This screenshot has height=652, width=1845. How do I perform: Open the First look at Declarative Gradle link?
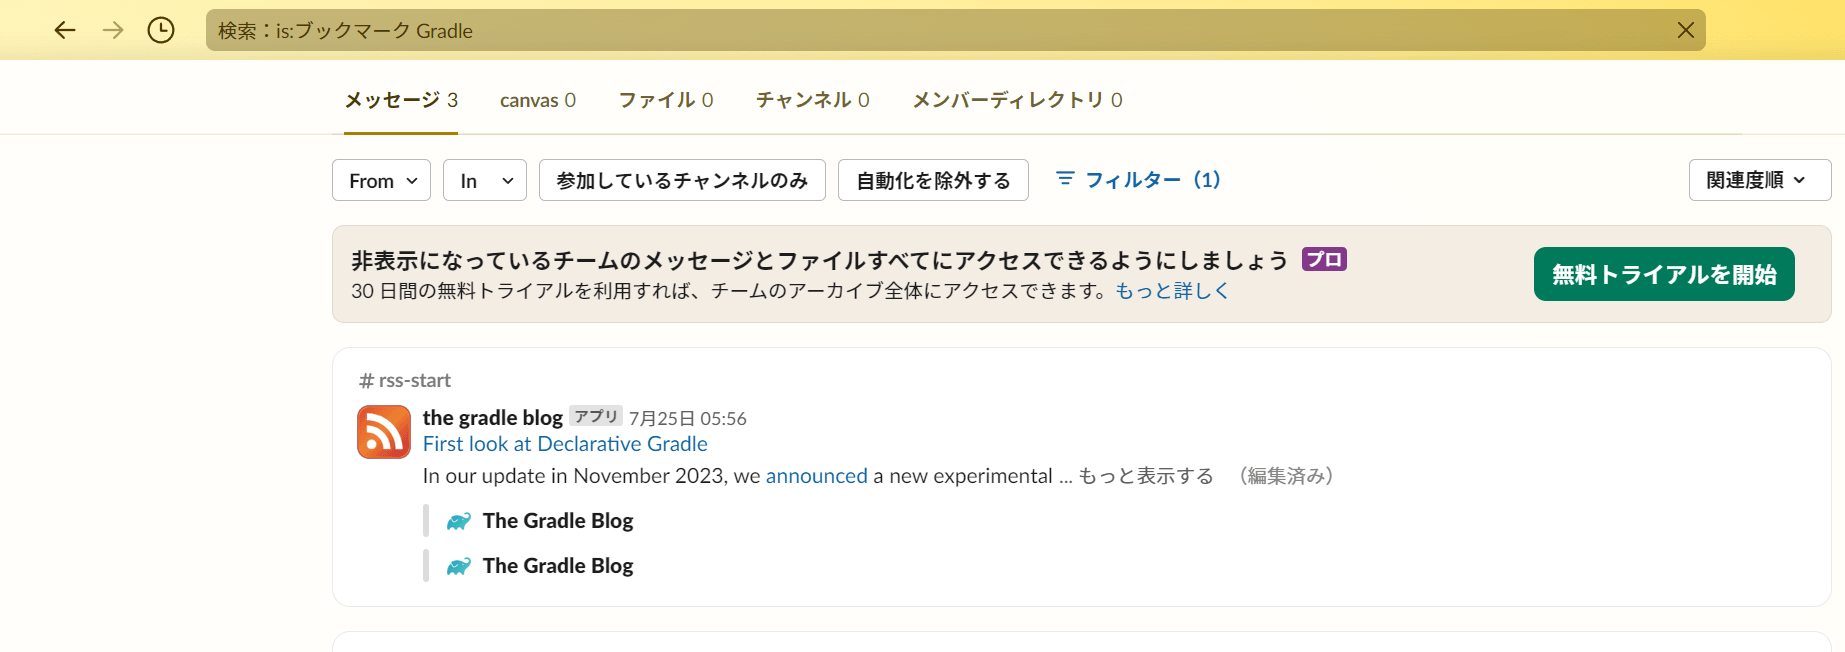(565, 444)
